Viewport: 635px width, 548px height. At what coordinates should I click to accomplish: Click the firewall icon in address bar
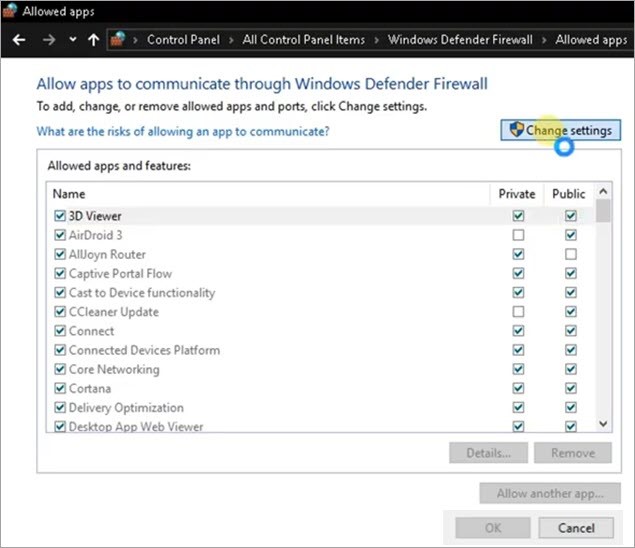[118, 39]
